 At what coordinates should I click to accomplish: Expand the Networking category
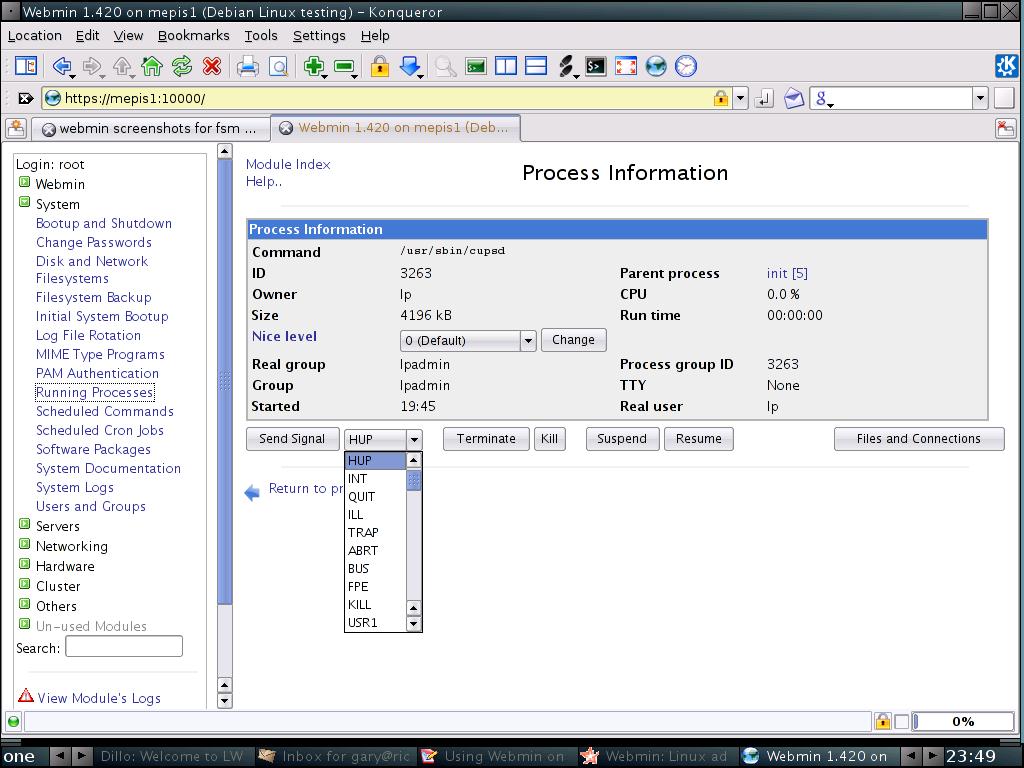tap(24, 544)
